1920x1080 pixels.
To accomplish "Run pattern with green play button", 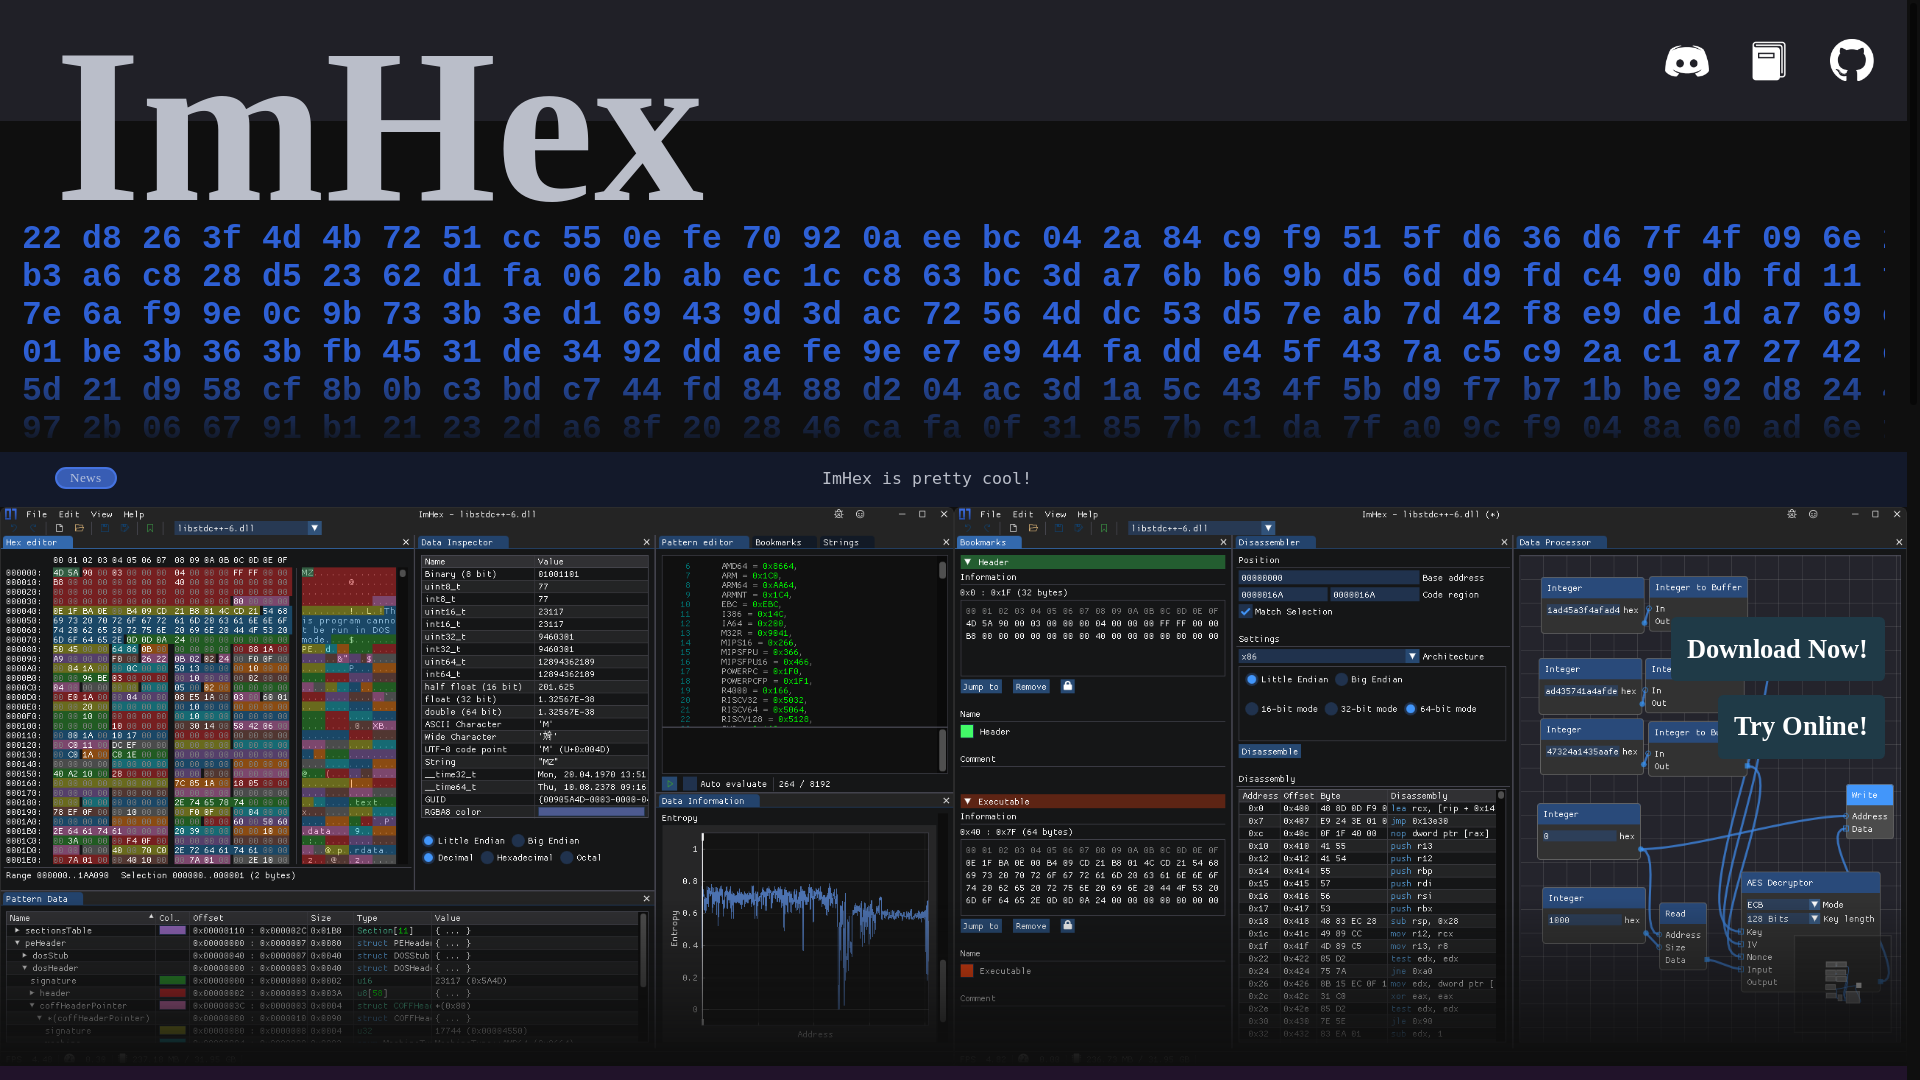I will (670, 784).
